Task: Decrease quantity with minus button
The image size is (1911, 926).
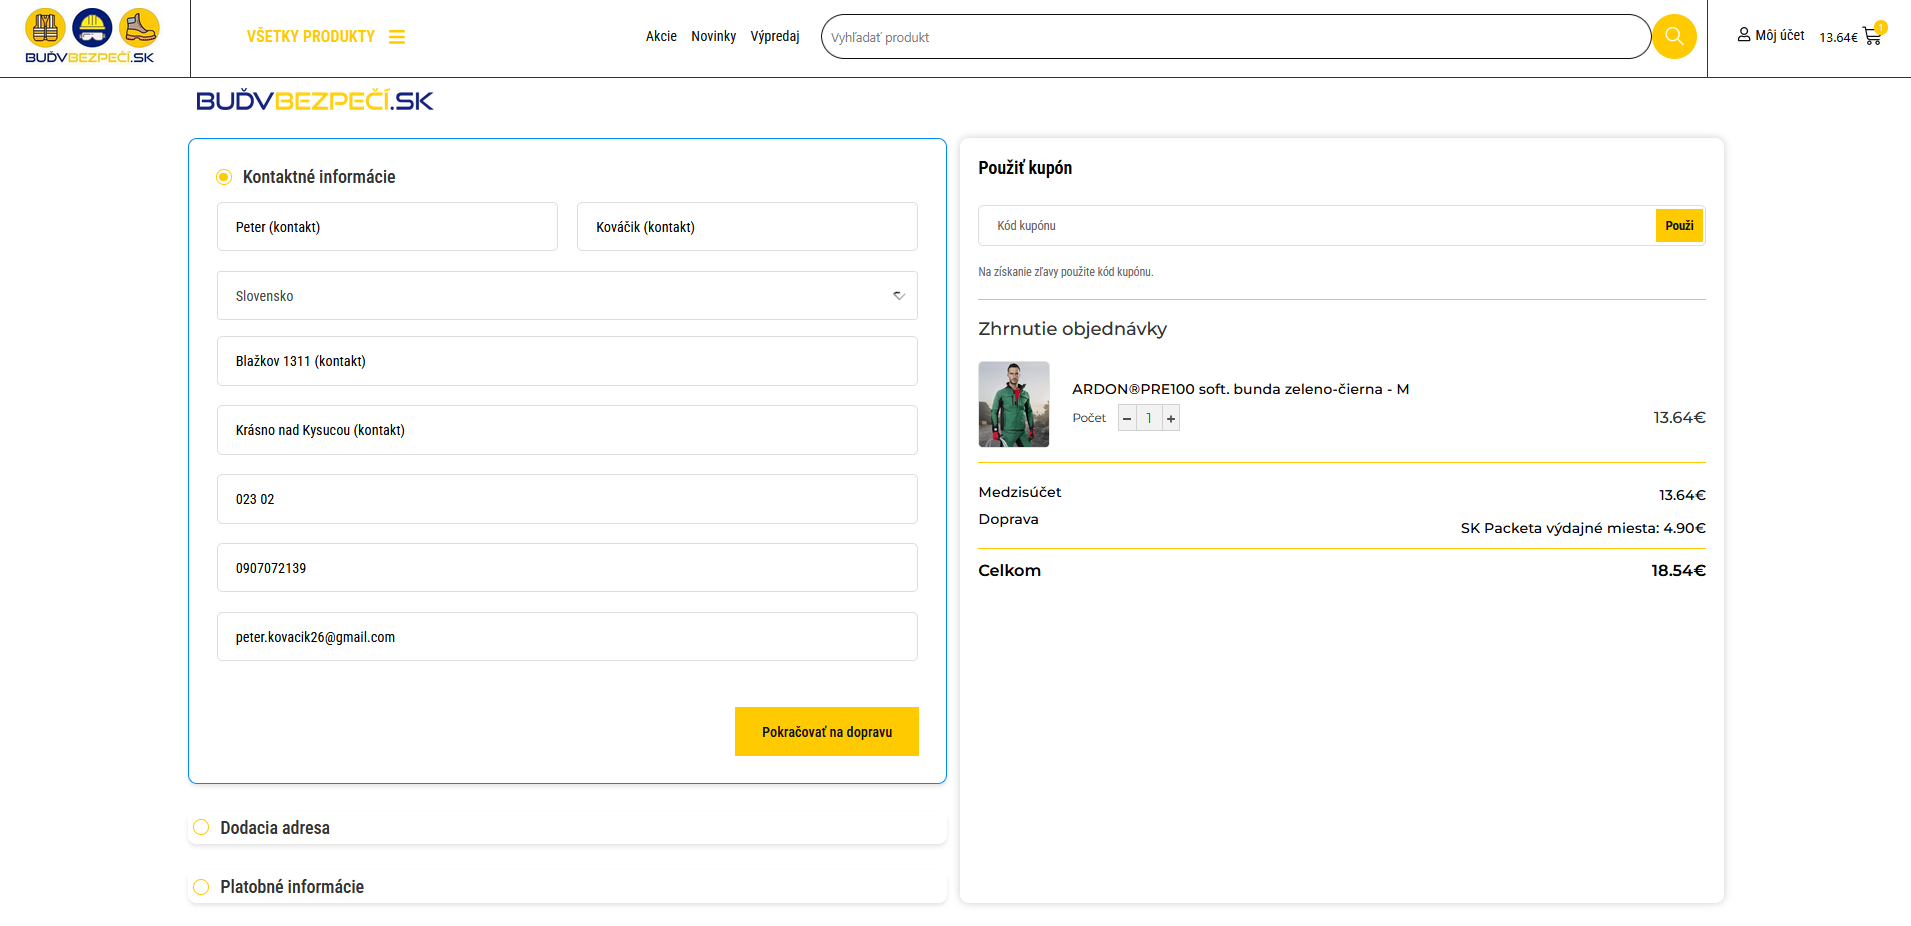Action: click(x=1127, y=418)
